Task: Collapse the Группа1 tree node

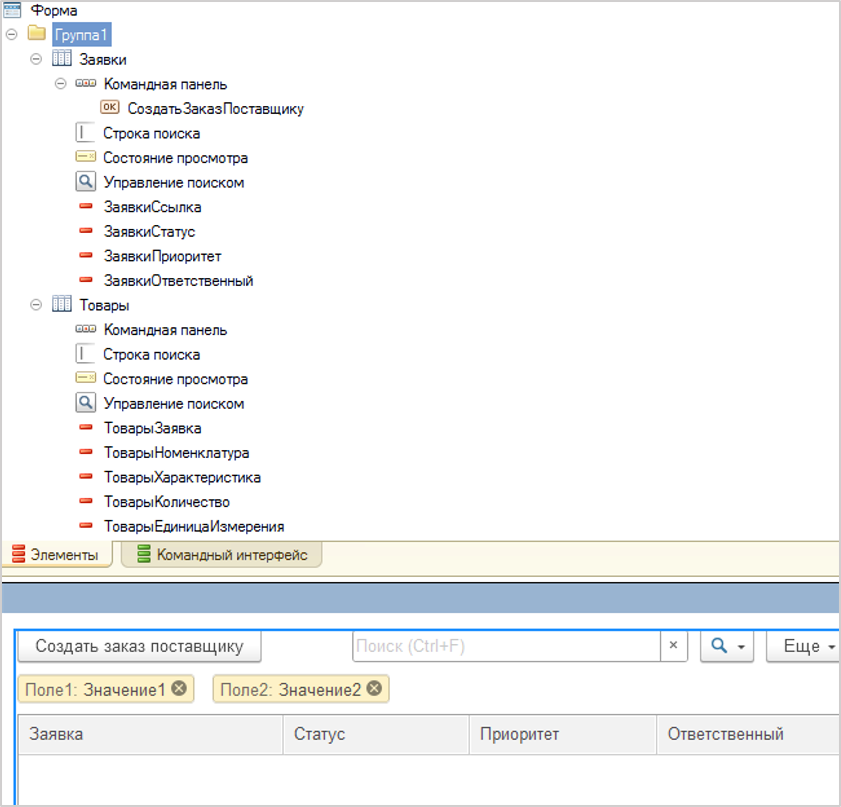Action: click(x=12, y=35)
